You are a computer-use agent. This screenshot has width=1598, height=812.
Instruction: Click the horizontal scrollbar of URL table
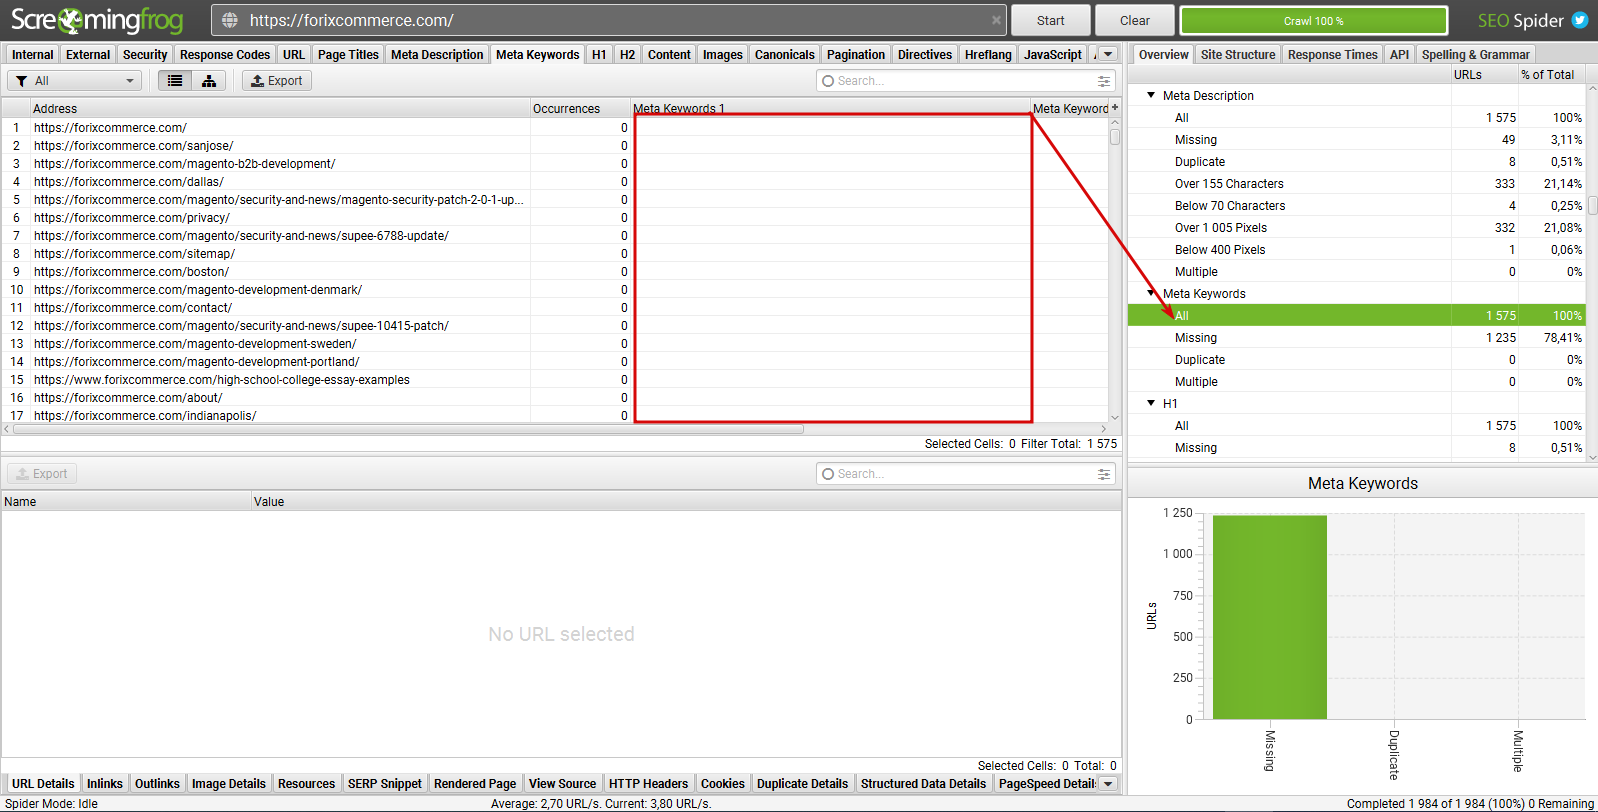409,429
